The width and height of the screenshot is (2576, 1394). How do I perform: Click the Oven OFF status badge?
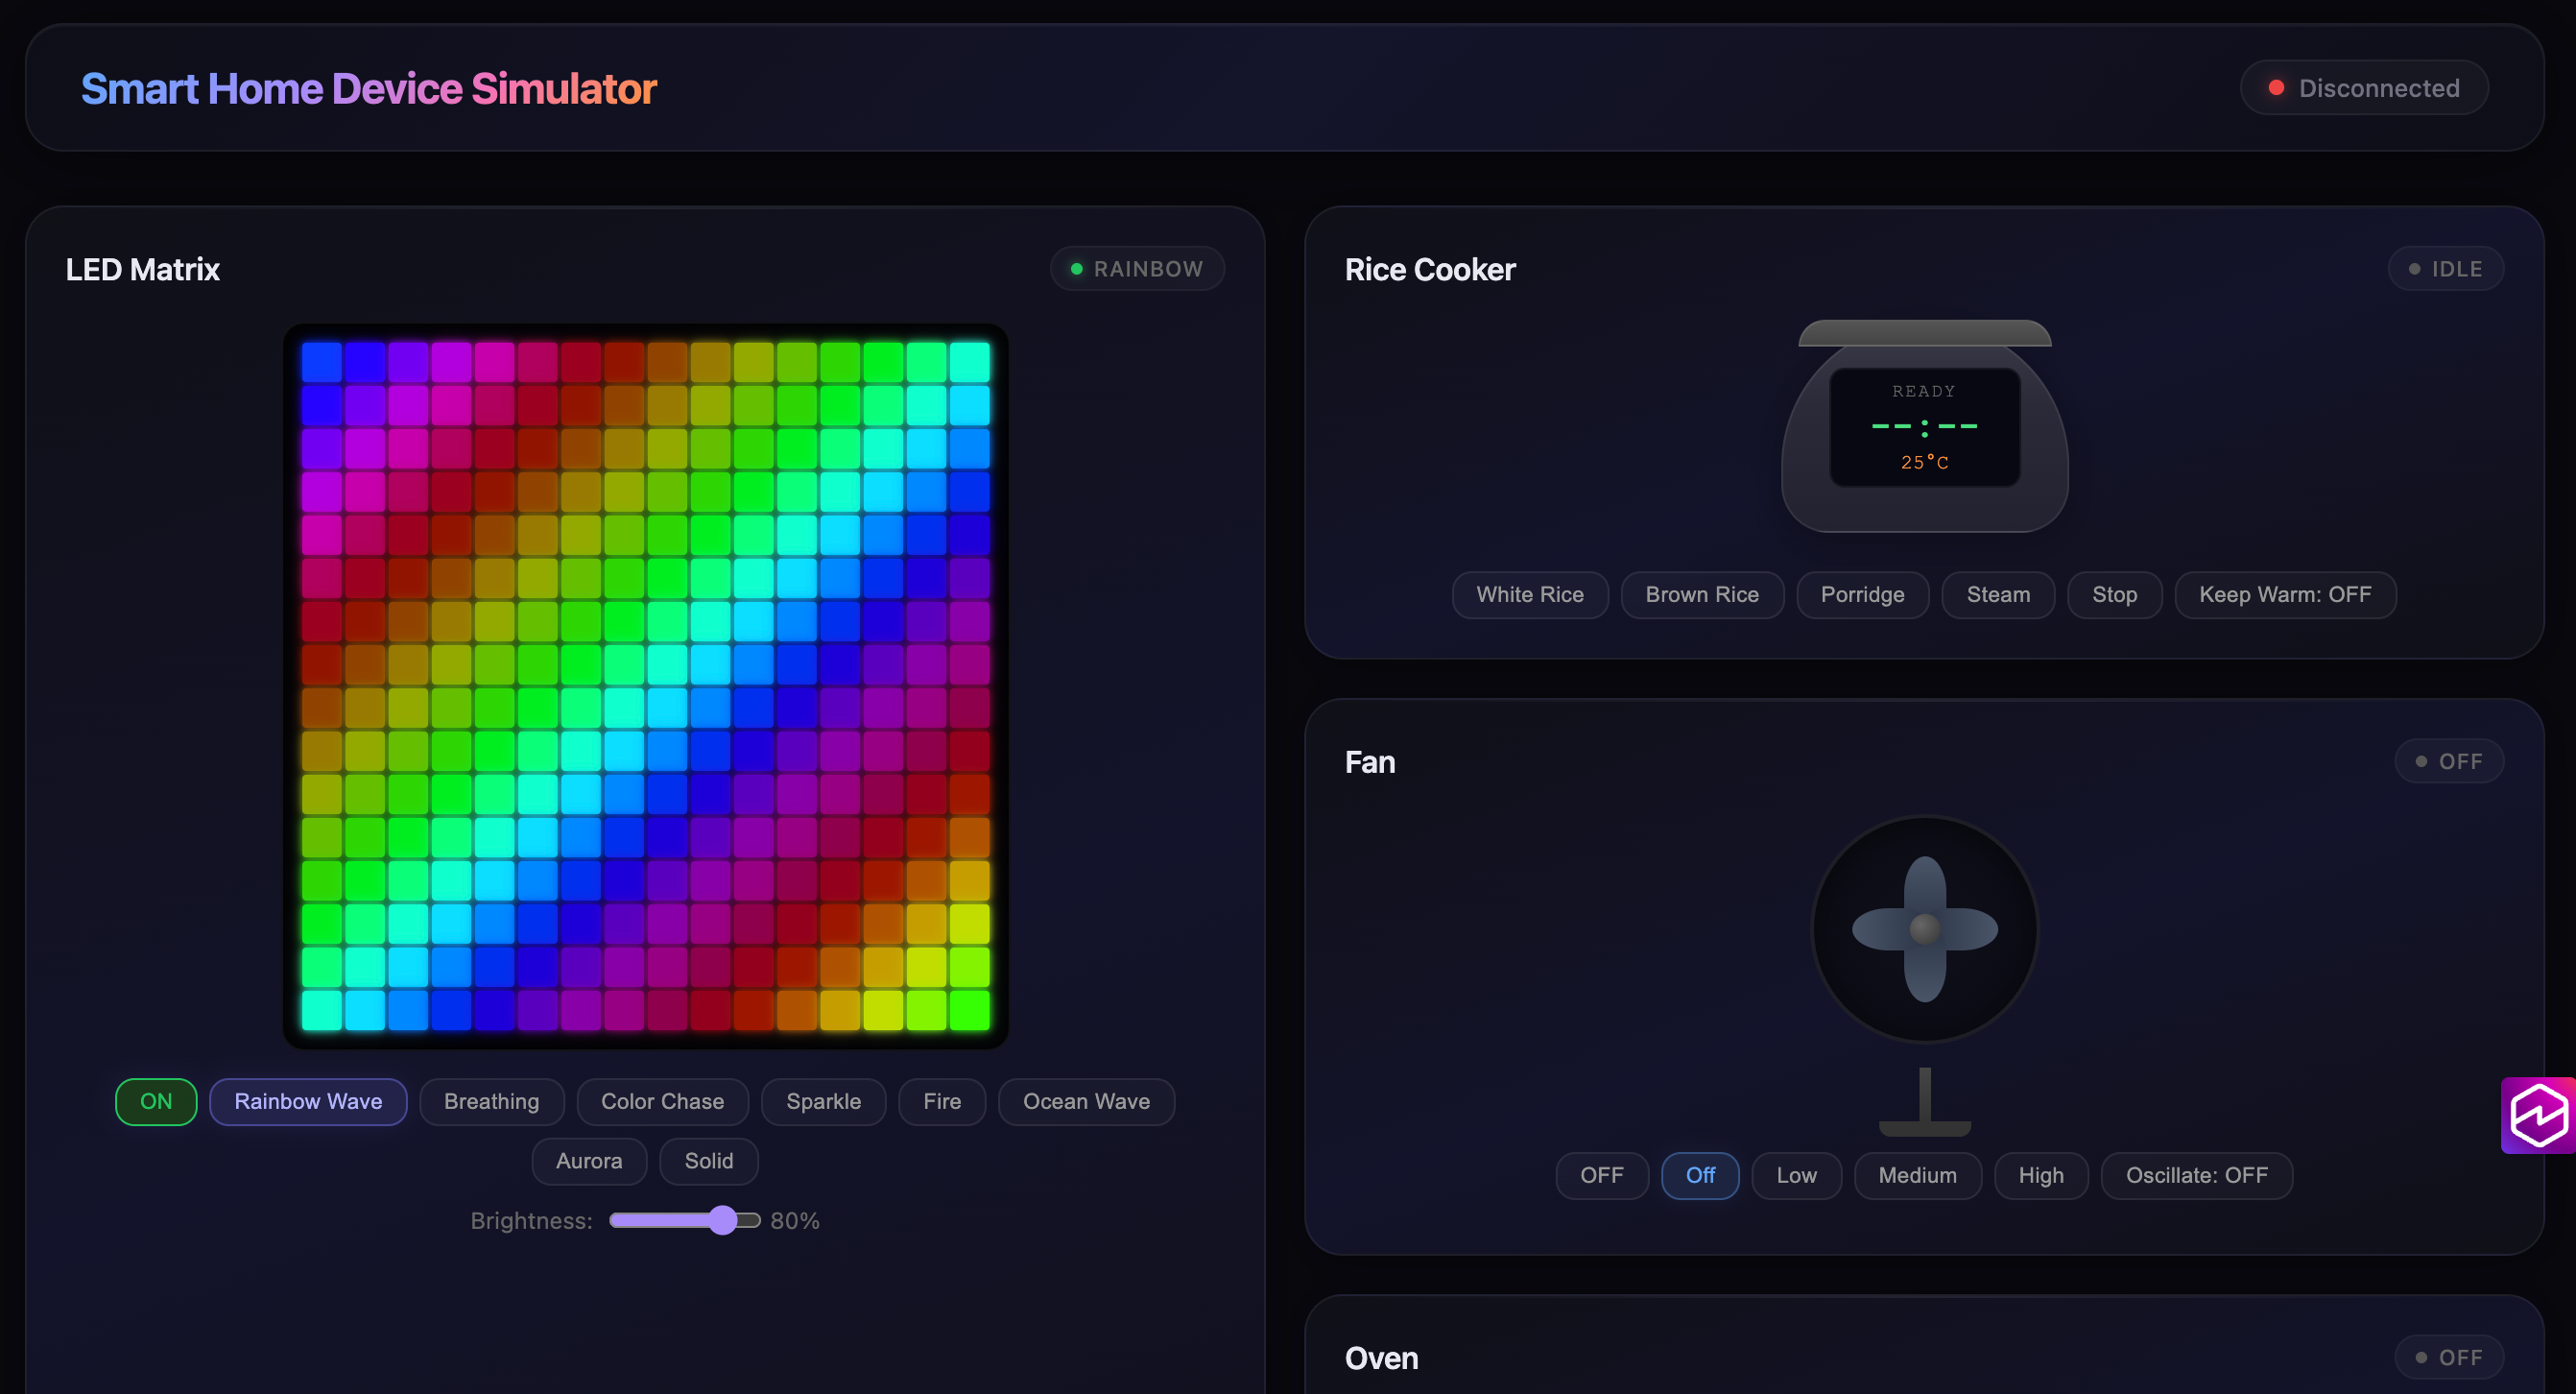click(x=2449, y=1357)
